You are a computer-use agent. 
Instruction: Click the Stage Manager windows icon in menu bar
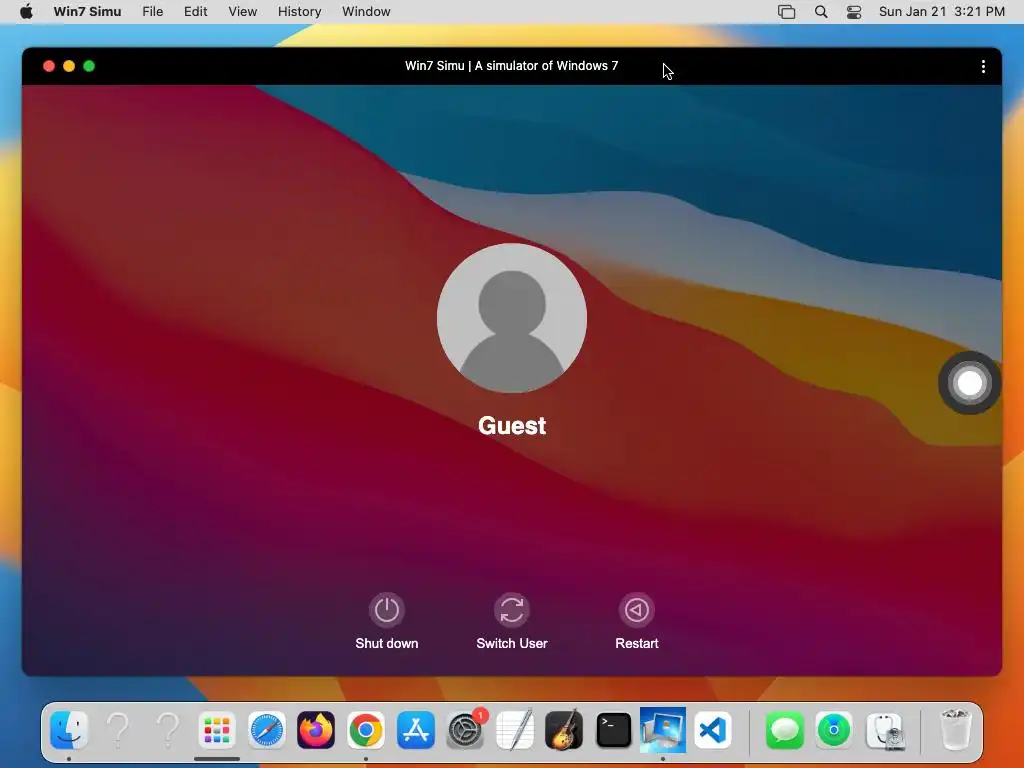[x=786, y=12]
